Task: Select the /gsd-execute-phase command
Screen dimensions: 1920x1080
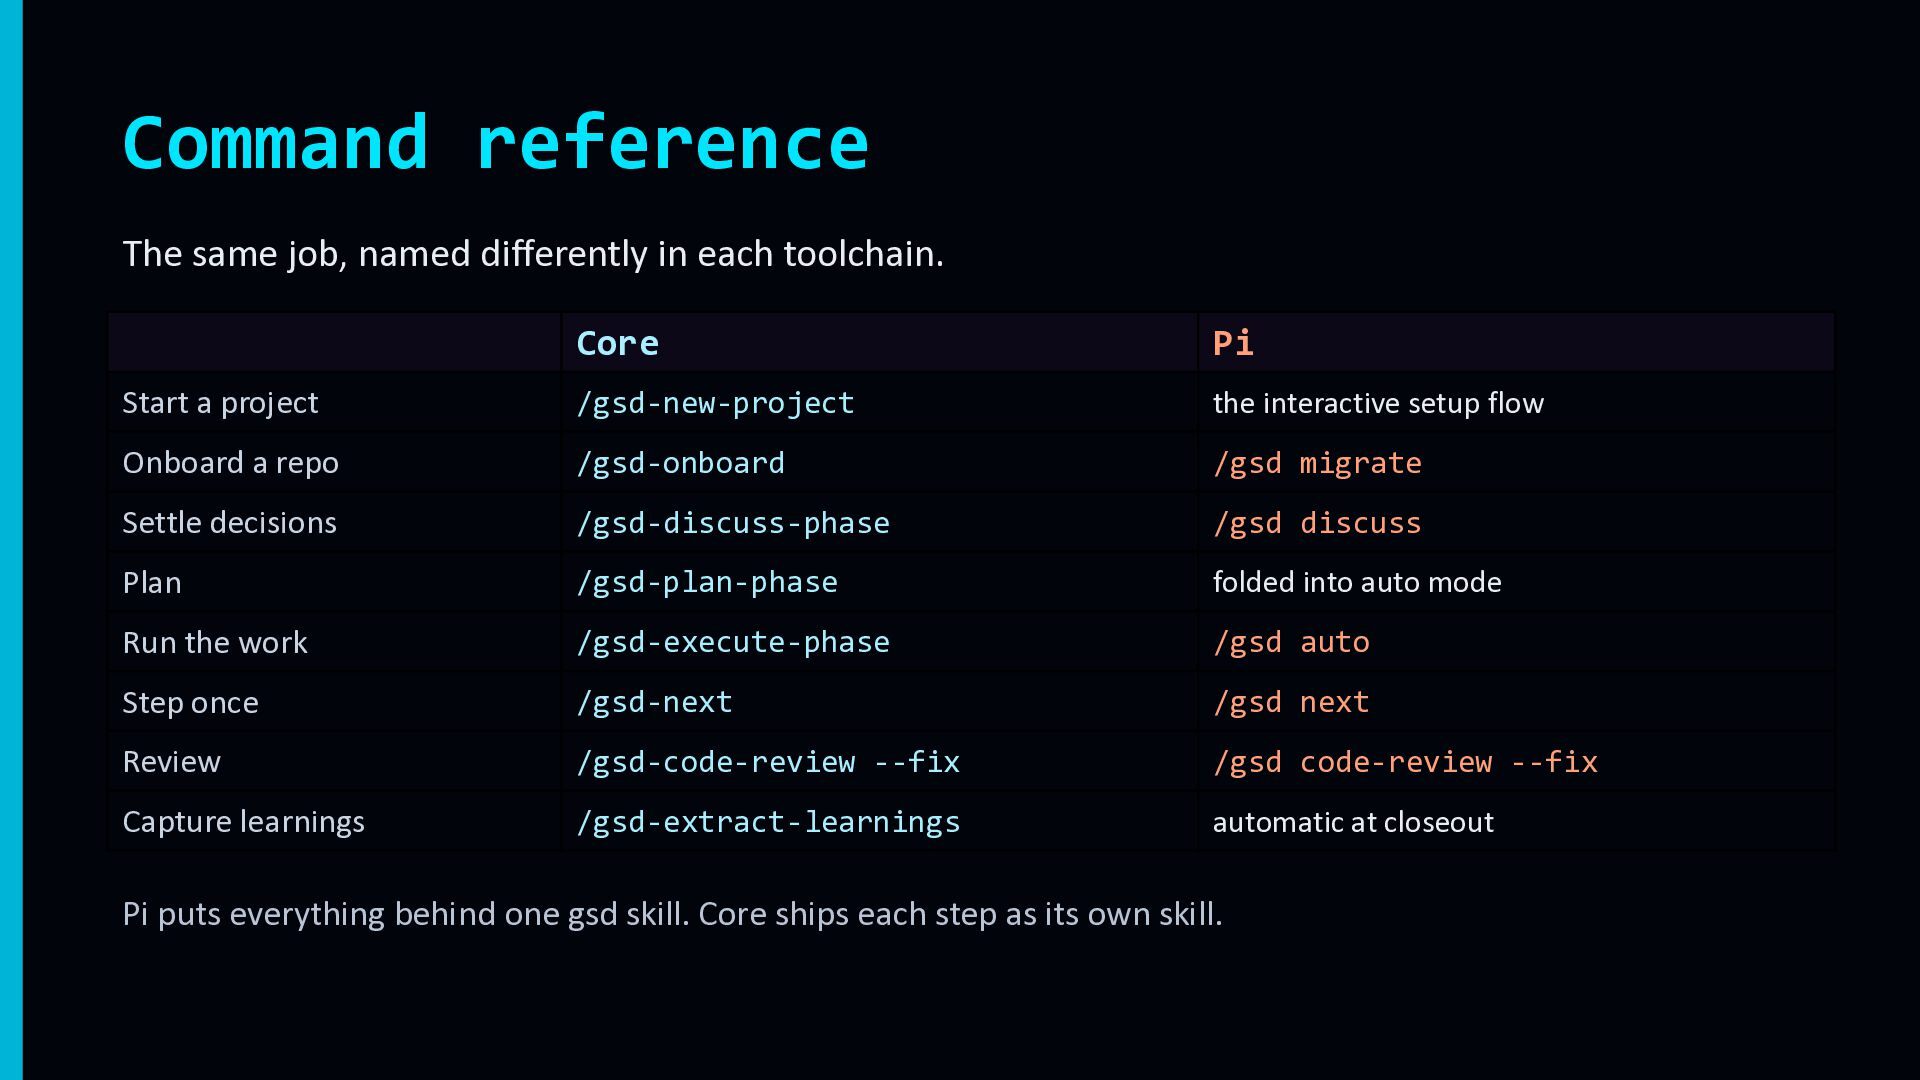Action: pos(732,642)
